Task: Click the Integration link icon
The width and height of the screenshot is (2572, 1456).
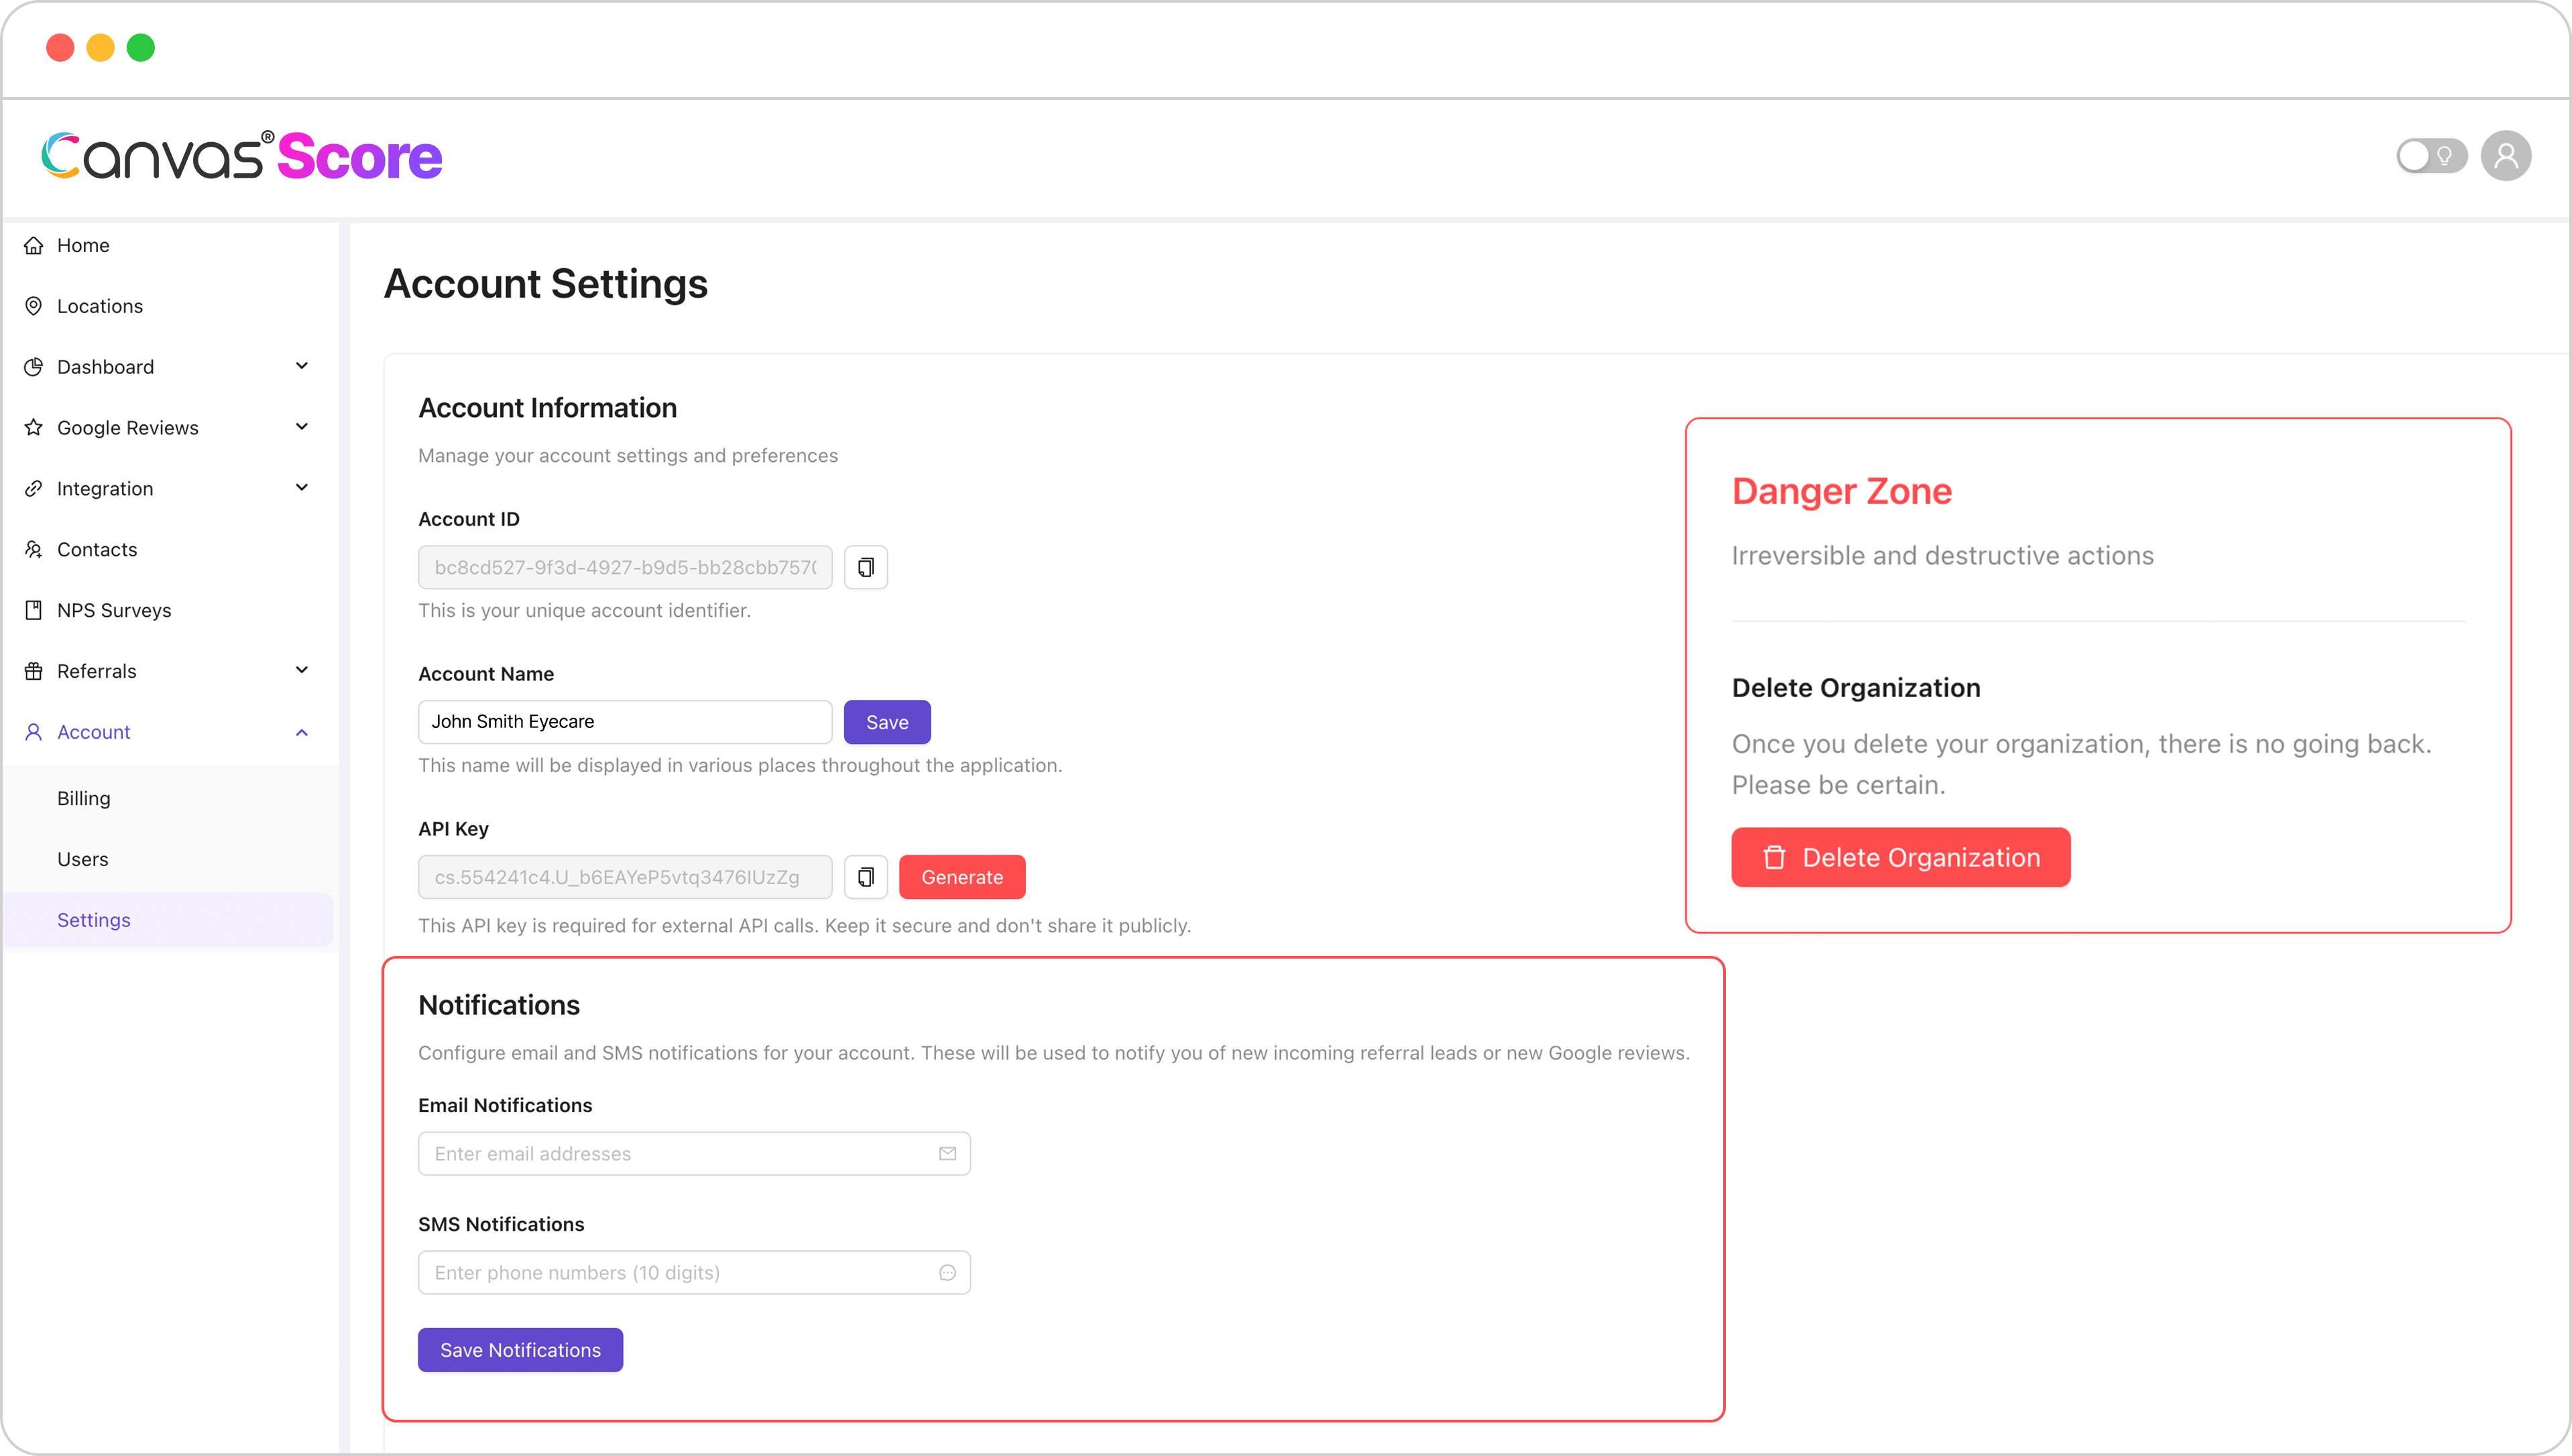Action: click(x=33, y=489)
